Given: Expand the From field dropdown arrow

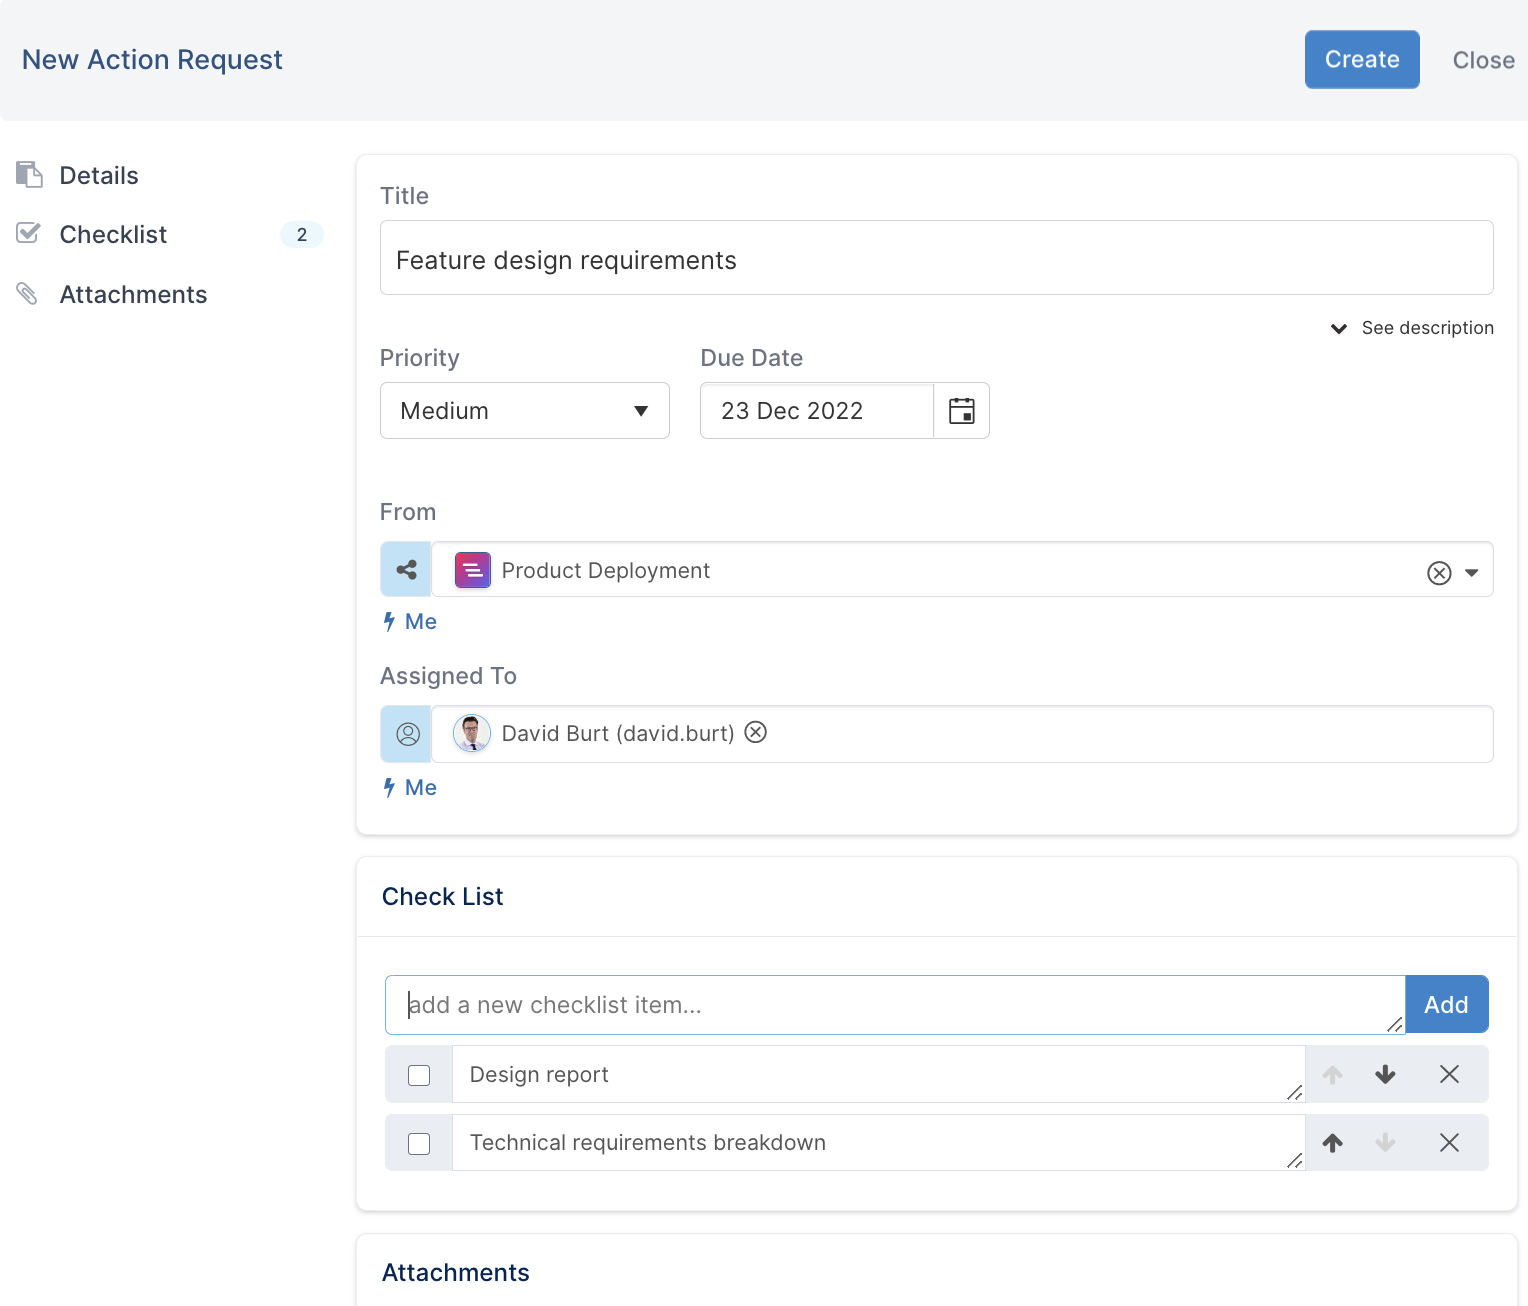Looking at the screenshot, I should pyautogui.click(x=1472, y=573).
